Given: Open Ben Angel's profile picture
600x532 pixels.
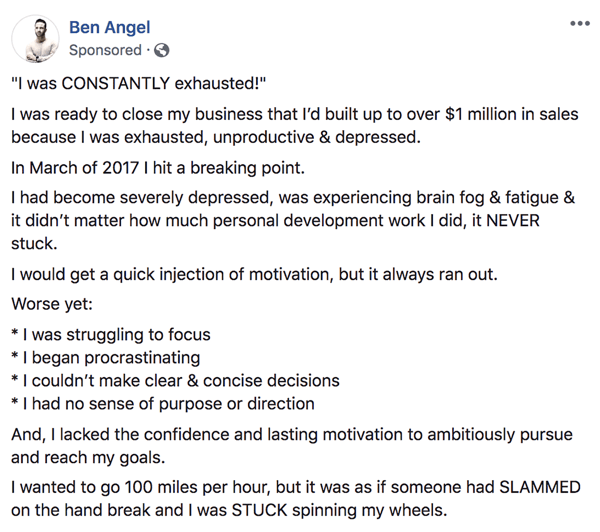Looking at the screenshot, I should pos(35,39).
